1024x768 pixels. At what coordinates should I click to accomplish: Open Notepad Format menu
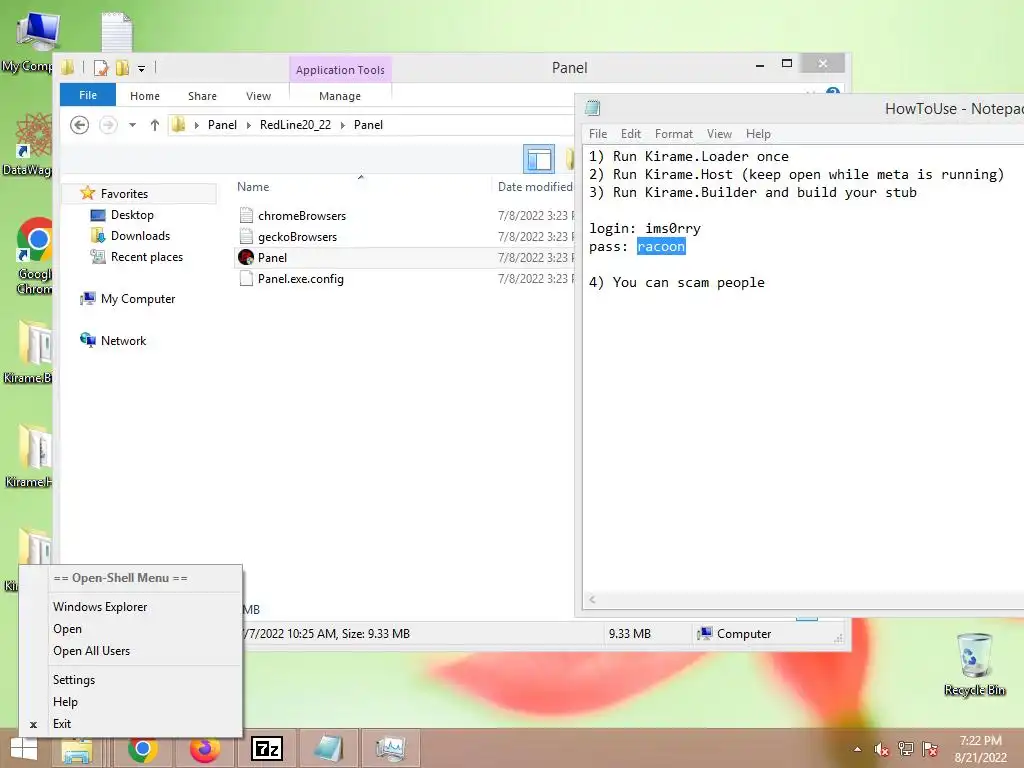(673, 134)
